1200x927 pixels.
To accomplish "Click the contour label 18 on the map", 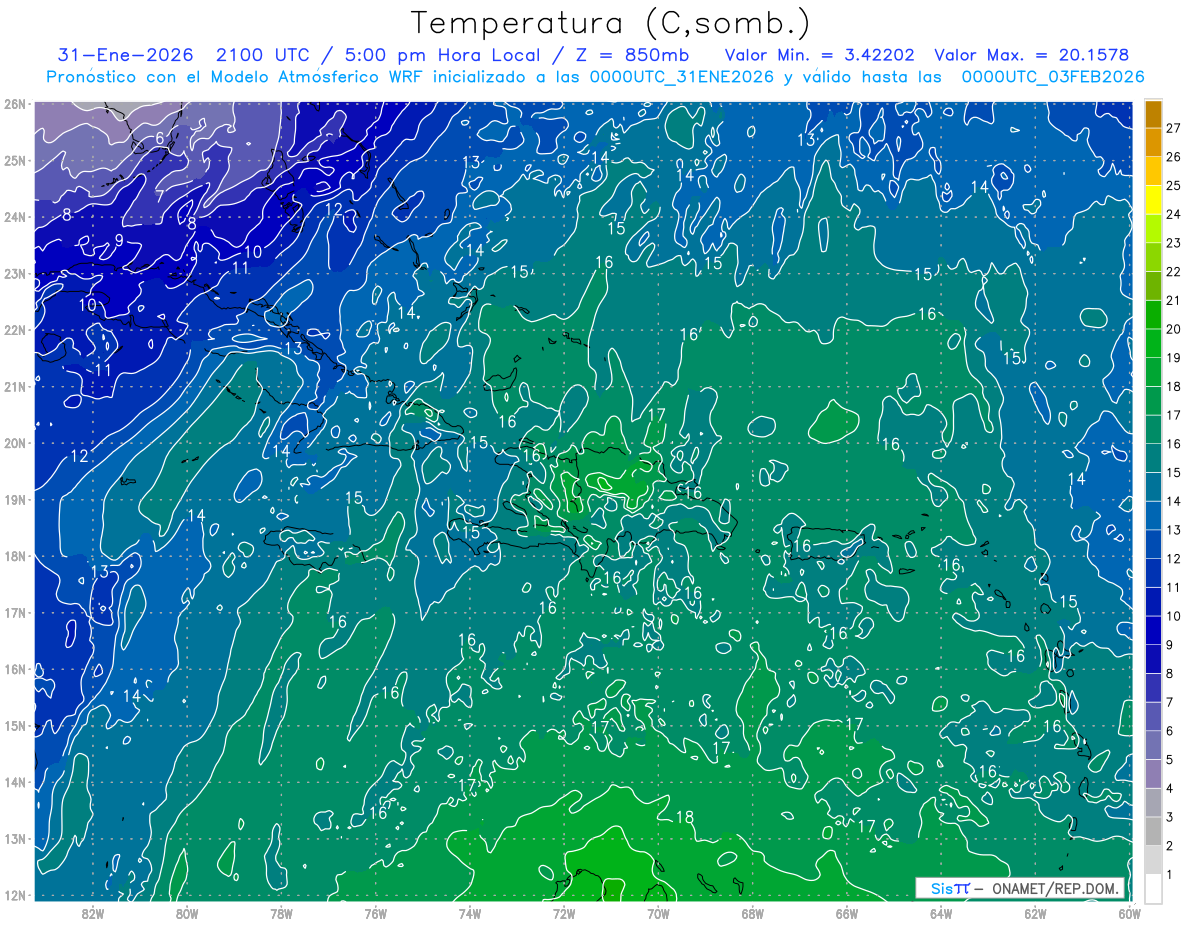I will [x=684, y=817].
